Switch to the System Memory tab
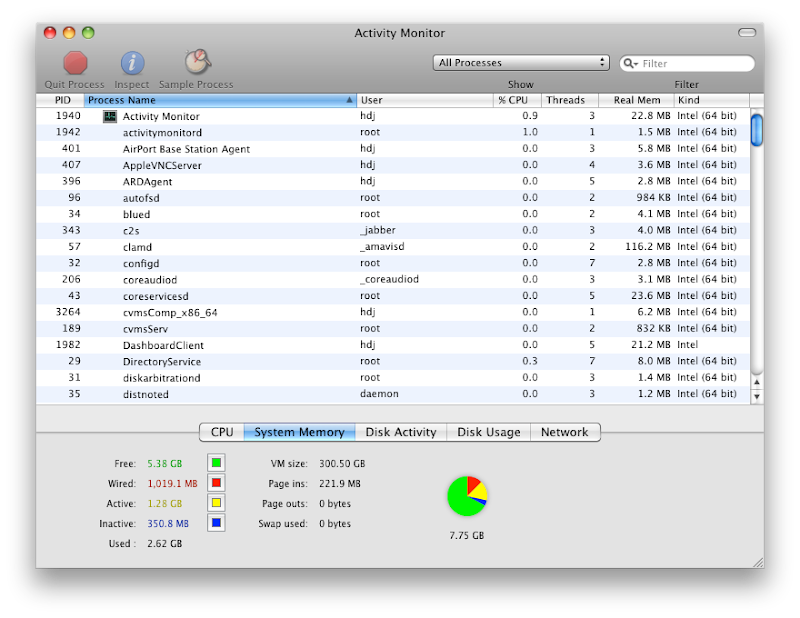 299,432
